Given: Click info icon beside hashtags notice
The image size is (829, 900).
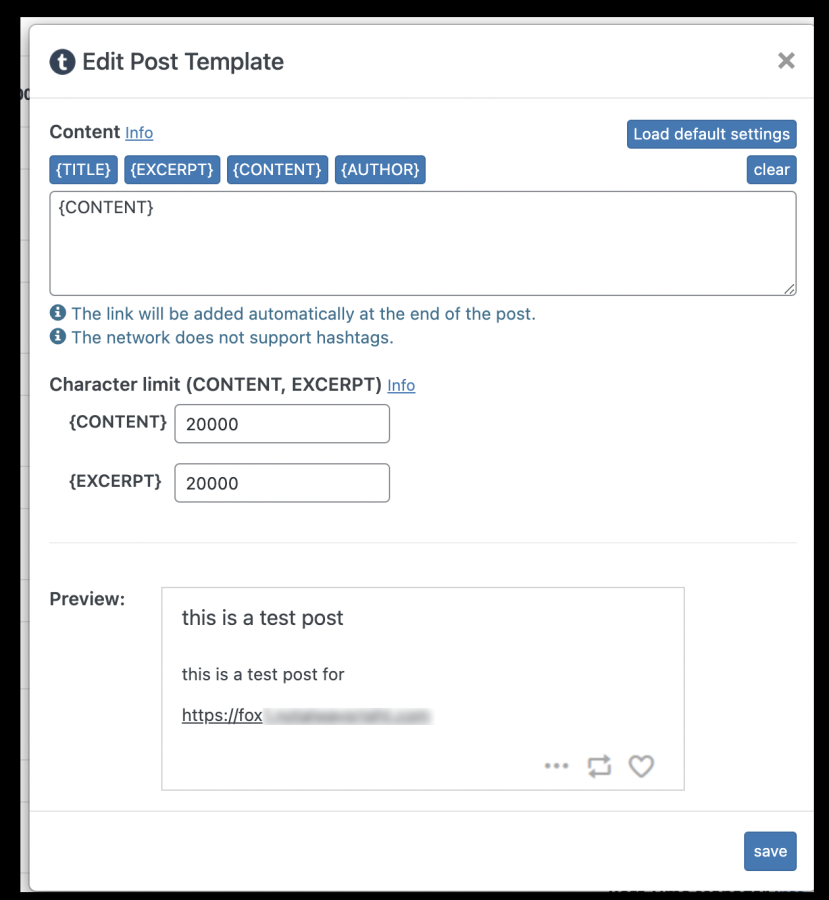Looking at the screenshot, I should click(58, 337).
